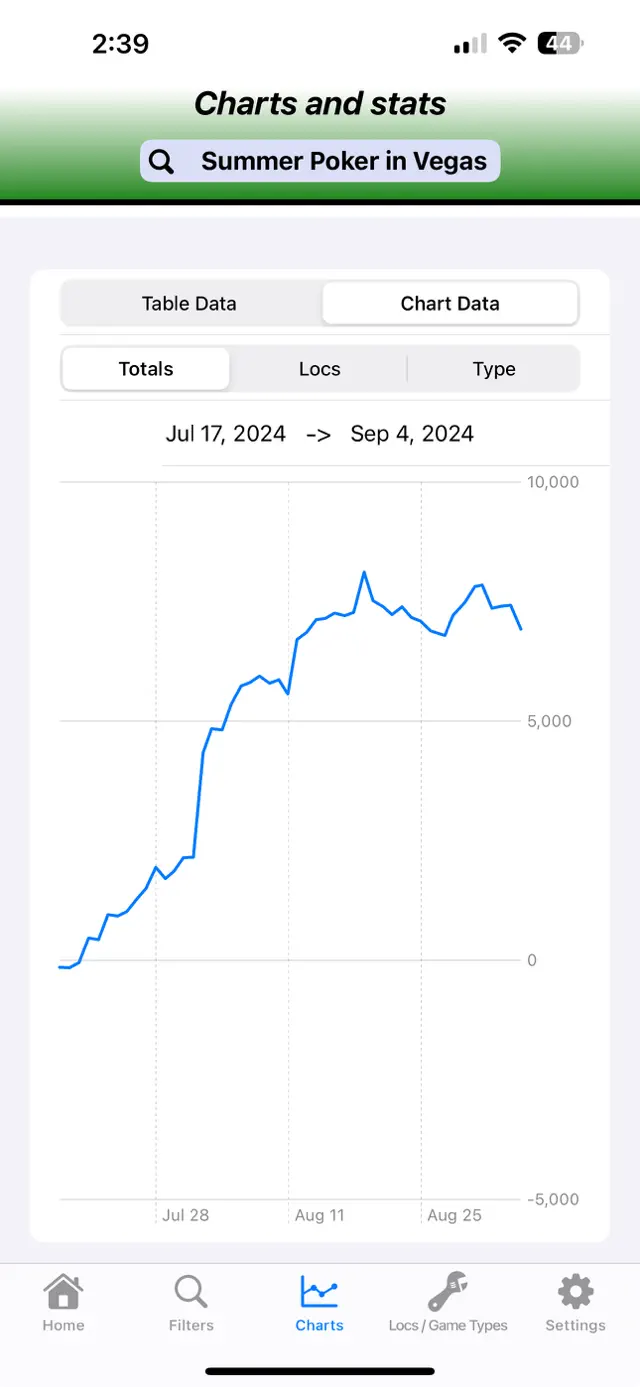Switch to the Table Data tab

(189, 303)
